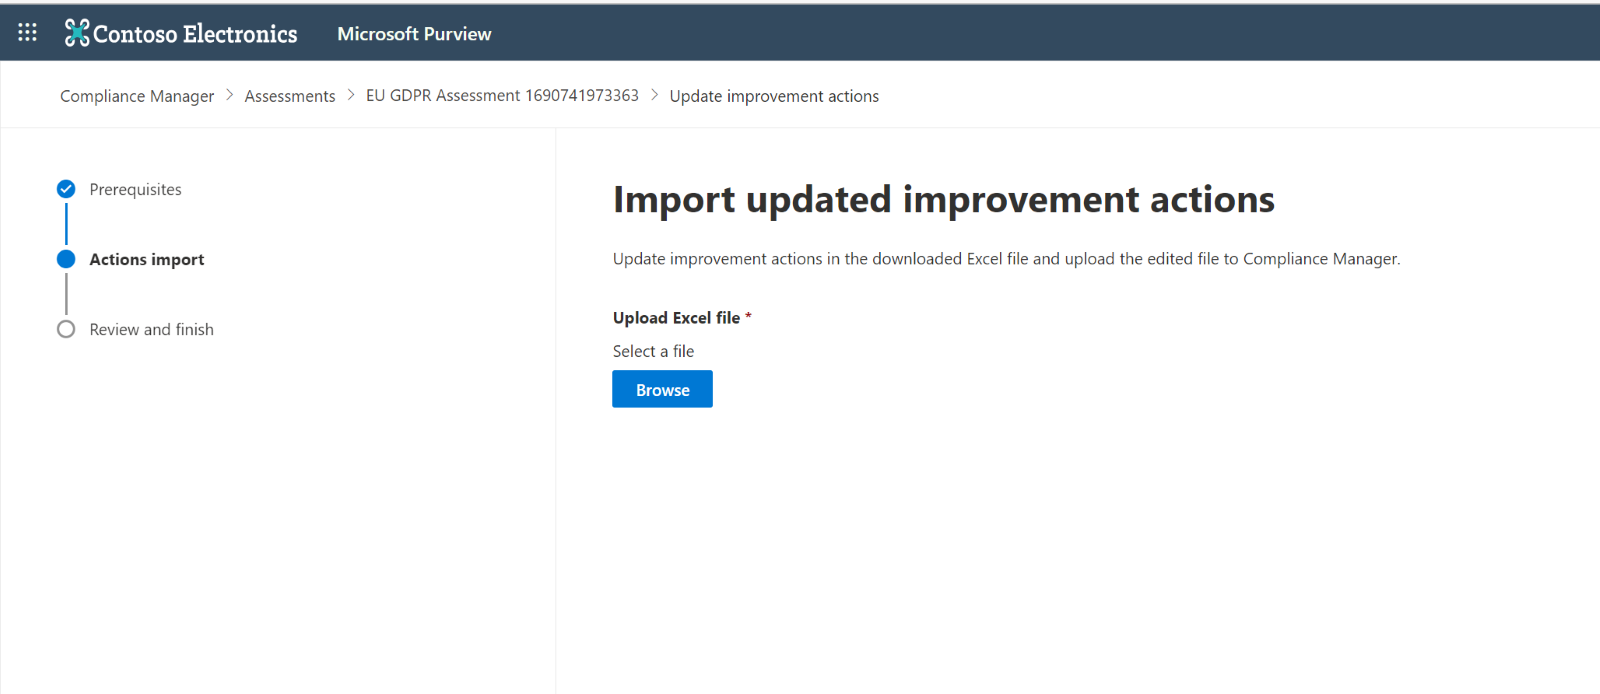
Task: Open the app launcher waffle icon
Action: coord(28,33)
